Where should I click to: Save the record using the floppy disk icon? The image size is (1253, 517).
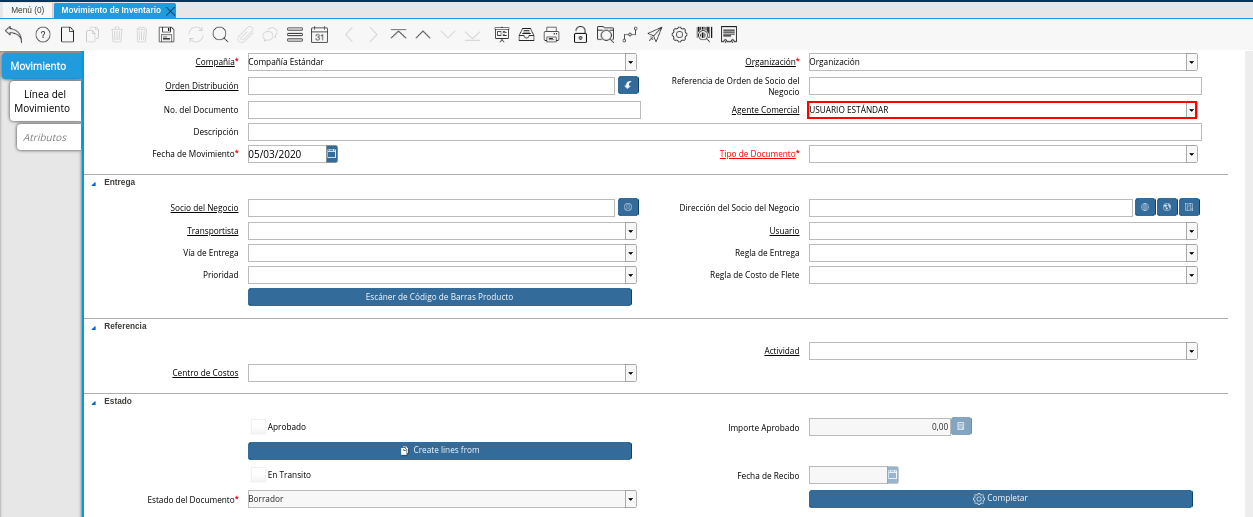point(167,34)
